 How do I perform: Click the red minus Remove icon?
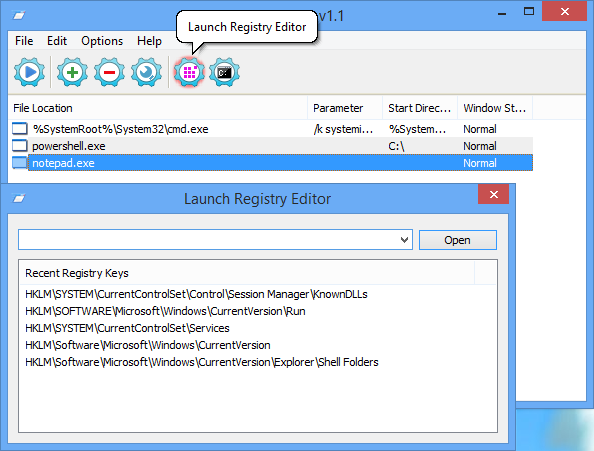tap(109, 72)
